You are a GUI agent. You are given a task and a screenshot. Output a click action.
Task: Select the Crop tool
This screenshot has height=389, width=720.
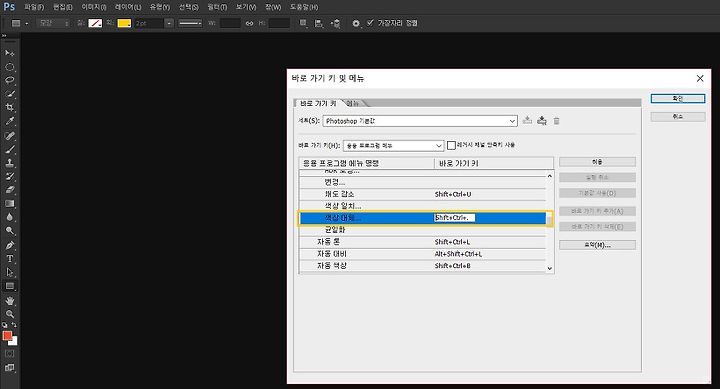pos(10,107)
